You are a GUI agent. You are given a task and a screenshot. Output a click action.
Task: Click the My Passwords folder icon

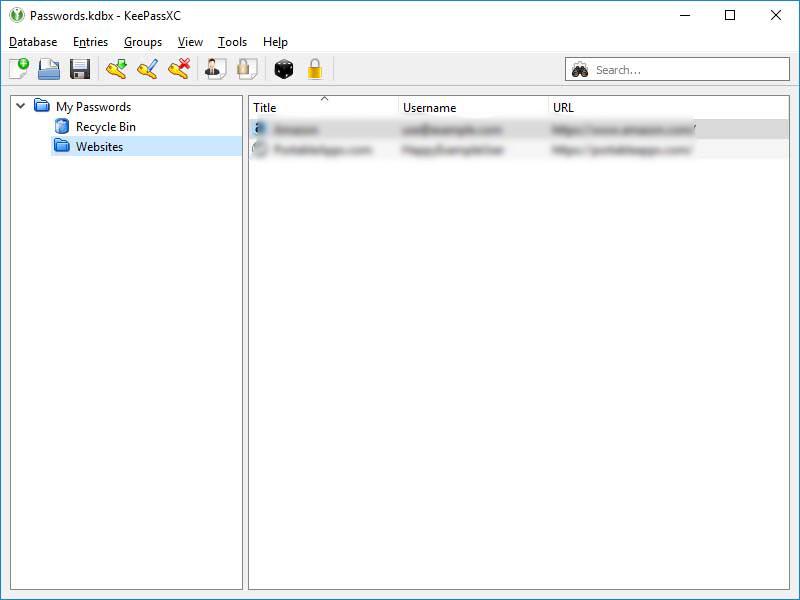point(41,106)
